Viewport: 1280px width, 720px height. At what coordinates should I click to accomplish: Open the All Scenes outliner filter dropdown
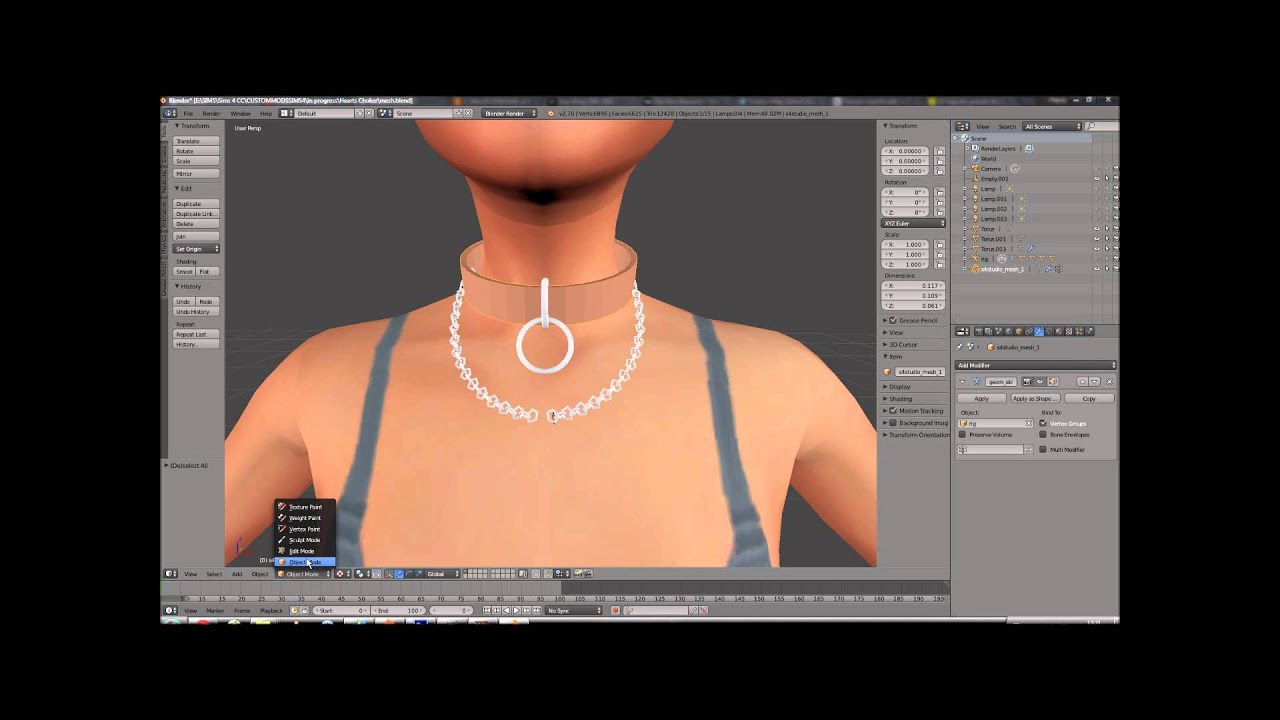[x=1052, y=126]
